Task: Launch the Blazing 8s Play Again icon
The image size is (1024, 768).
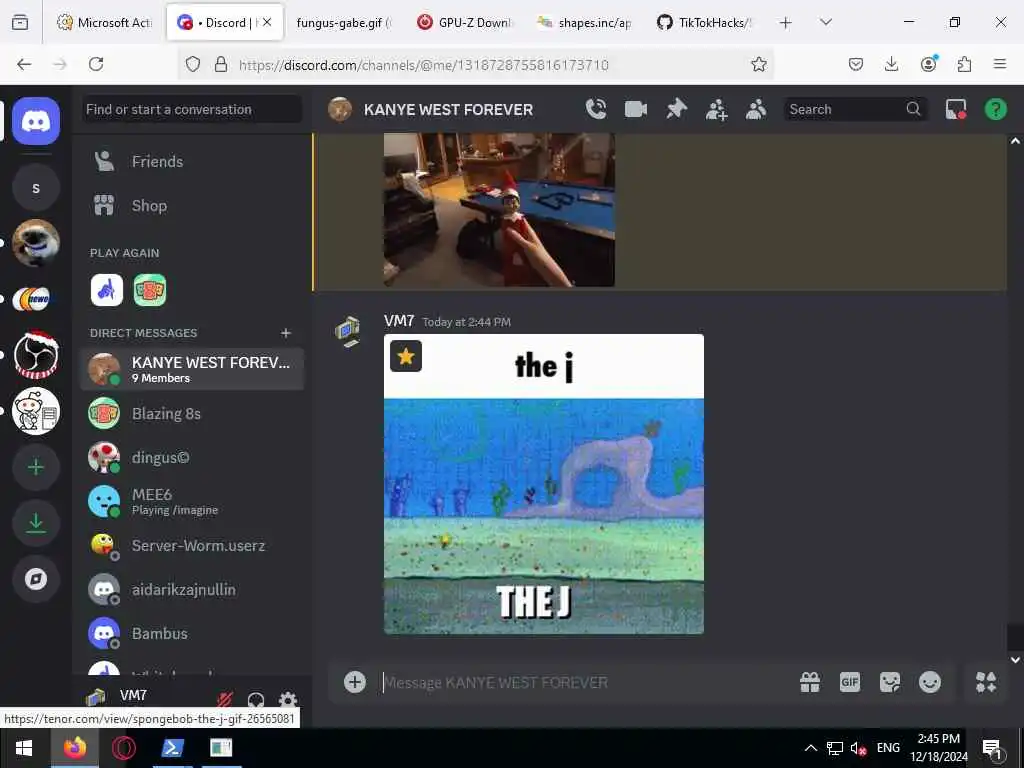Action: [150, 290]
